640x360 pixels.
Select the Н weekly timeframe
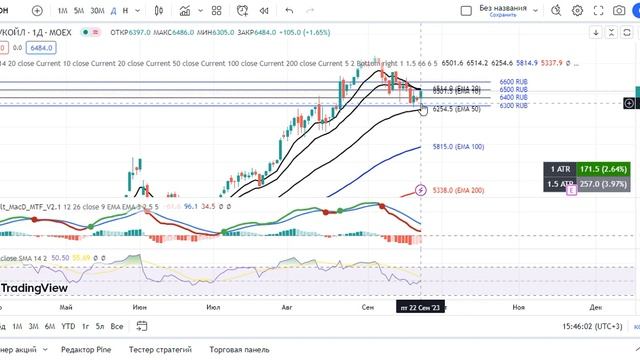click(125, 11)
